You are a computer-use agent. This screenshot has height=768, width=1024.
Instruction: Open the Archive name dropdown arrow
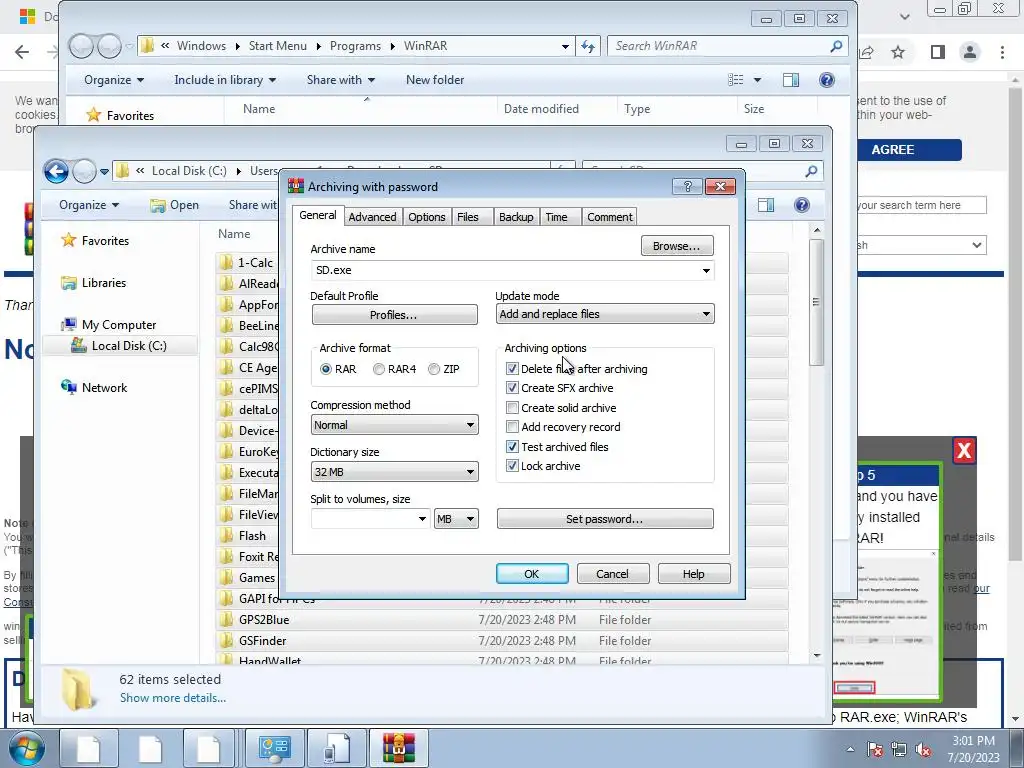point(706,270)
